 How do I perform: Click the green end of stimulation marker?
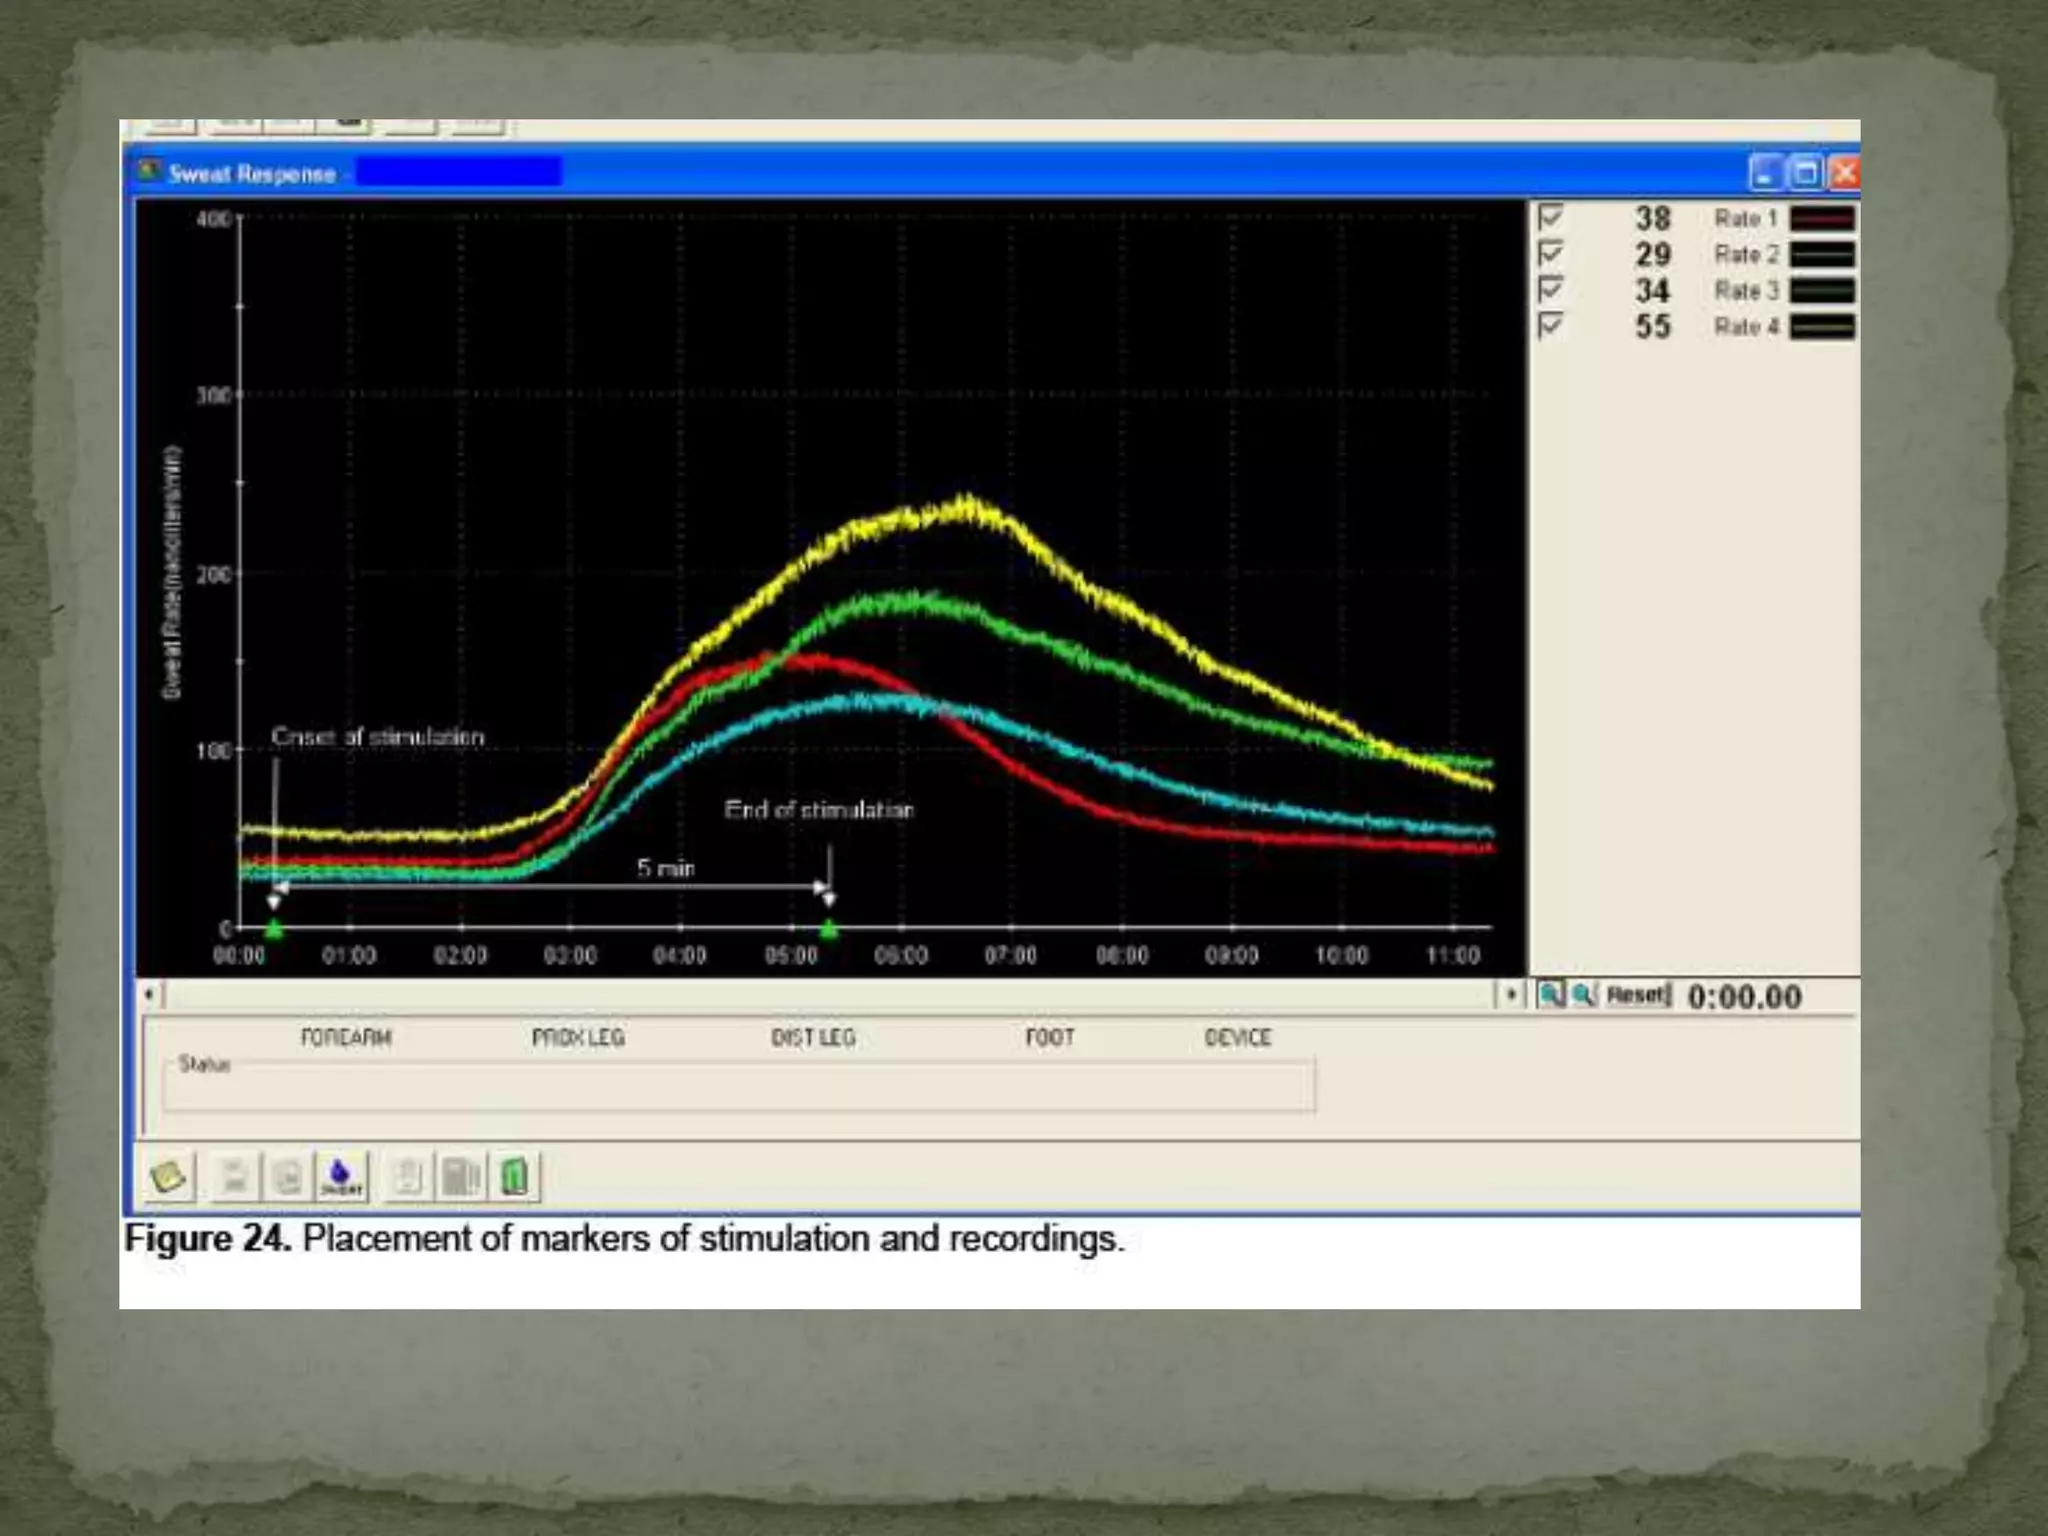pos(829,929)
